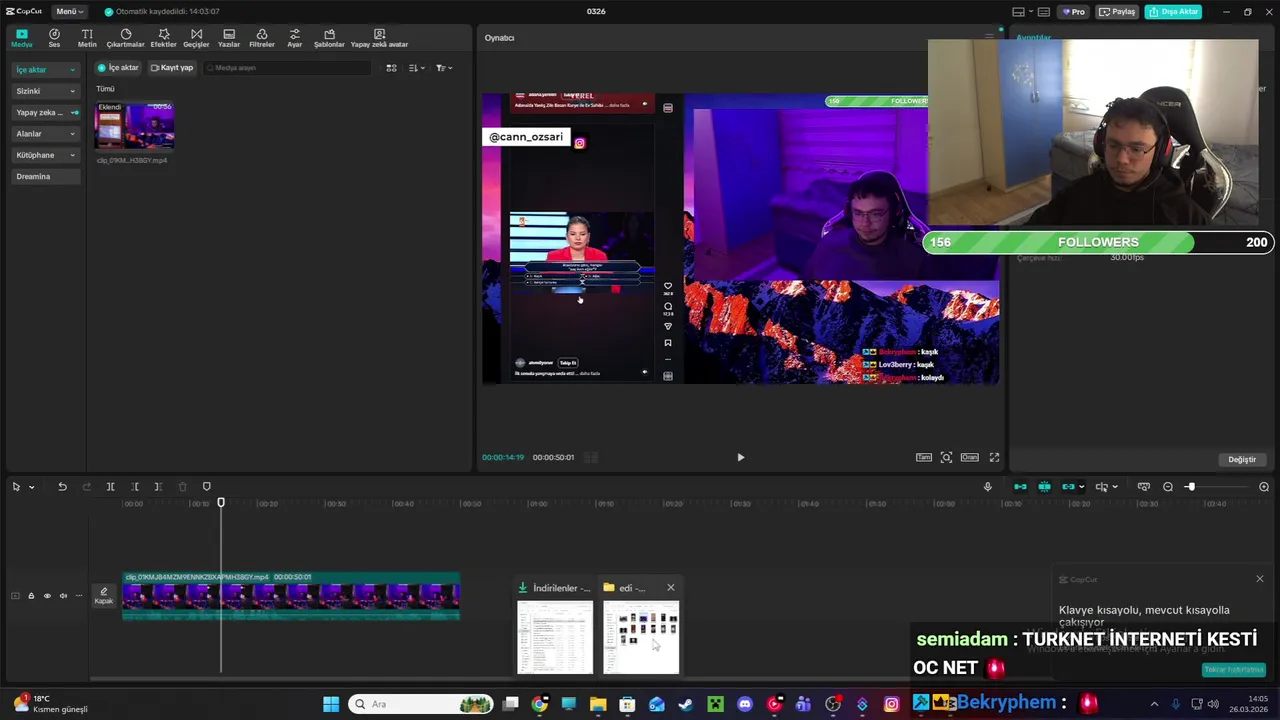Screen dimensions: 1280x720
Task: Expand the Yapay zeka sidebar section
Action: (x=45, y=112)
